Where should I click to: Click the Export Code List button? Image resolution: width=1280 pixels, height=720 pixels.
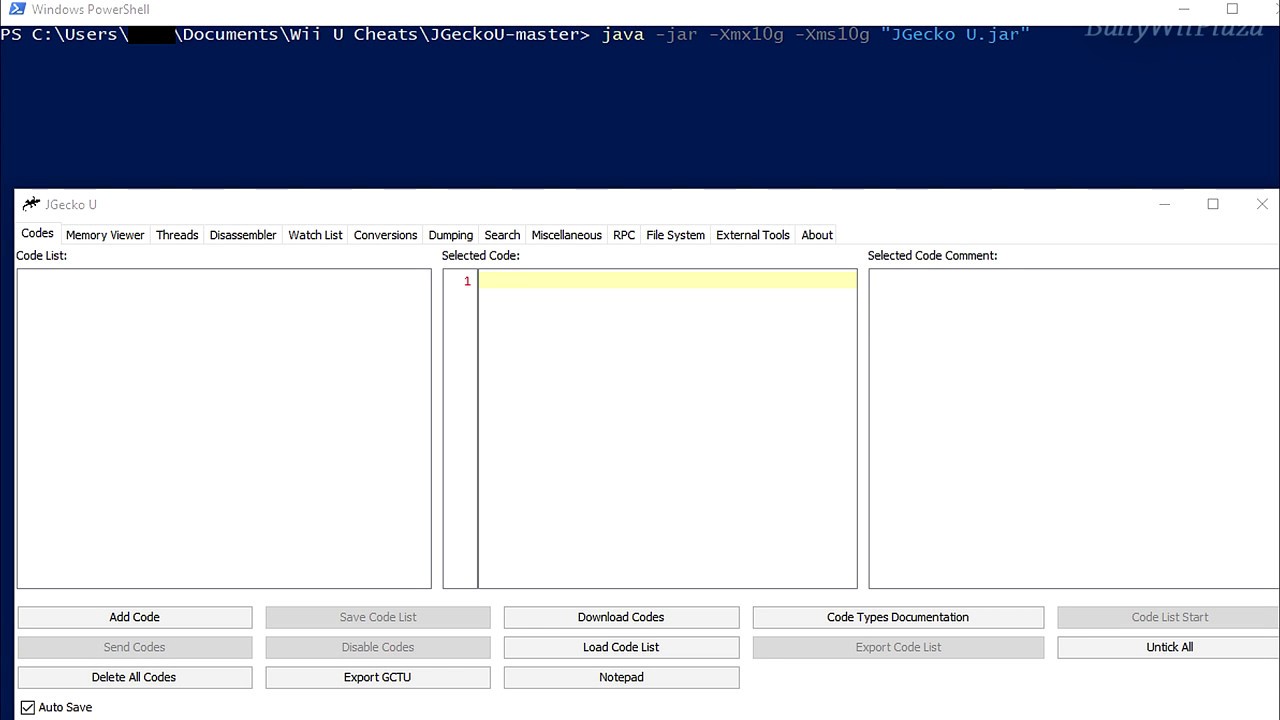coord(898,647)
